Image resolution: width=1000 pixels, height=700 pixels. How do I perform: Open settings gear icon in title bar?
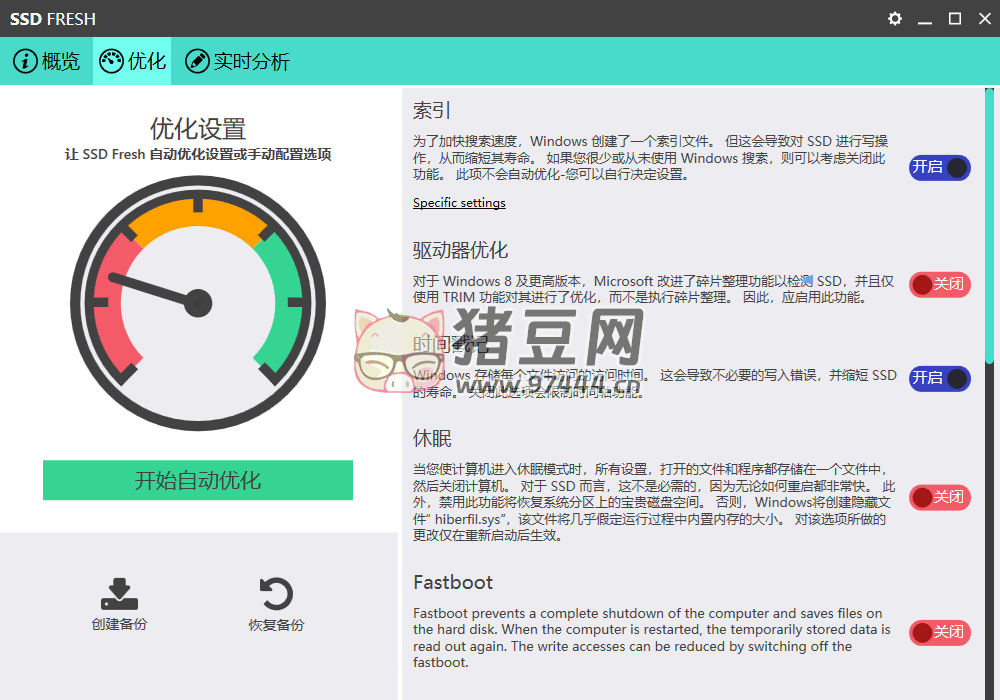coord(895,19)
